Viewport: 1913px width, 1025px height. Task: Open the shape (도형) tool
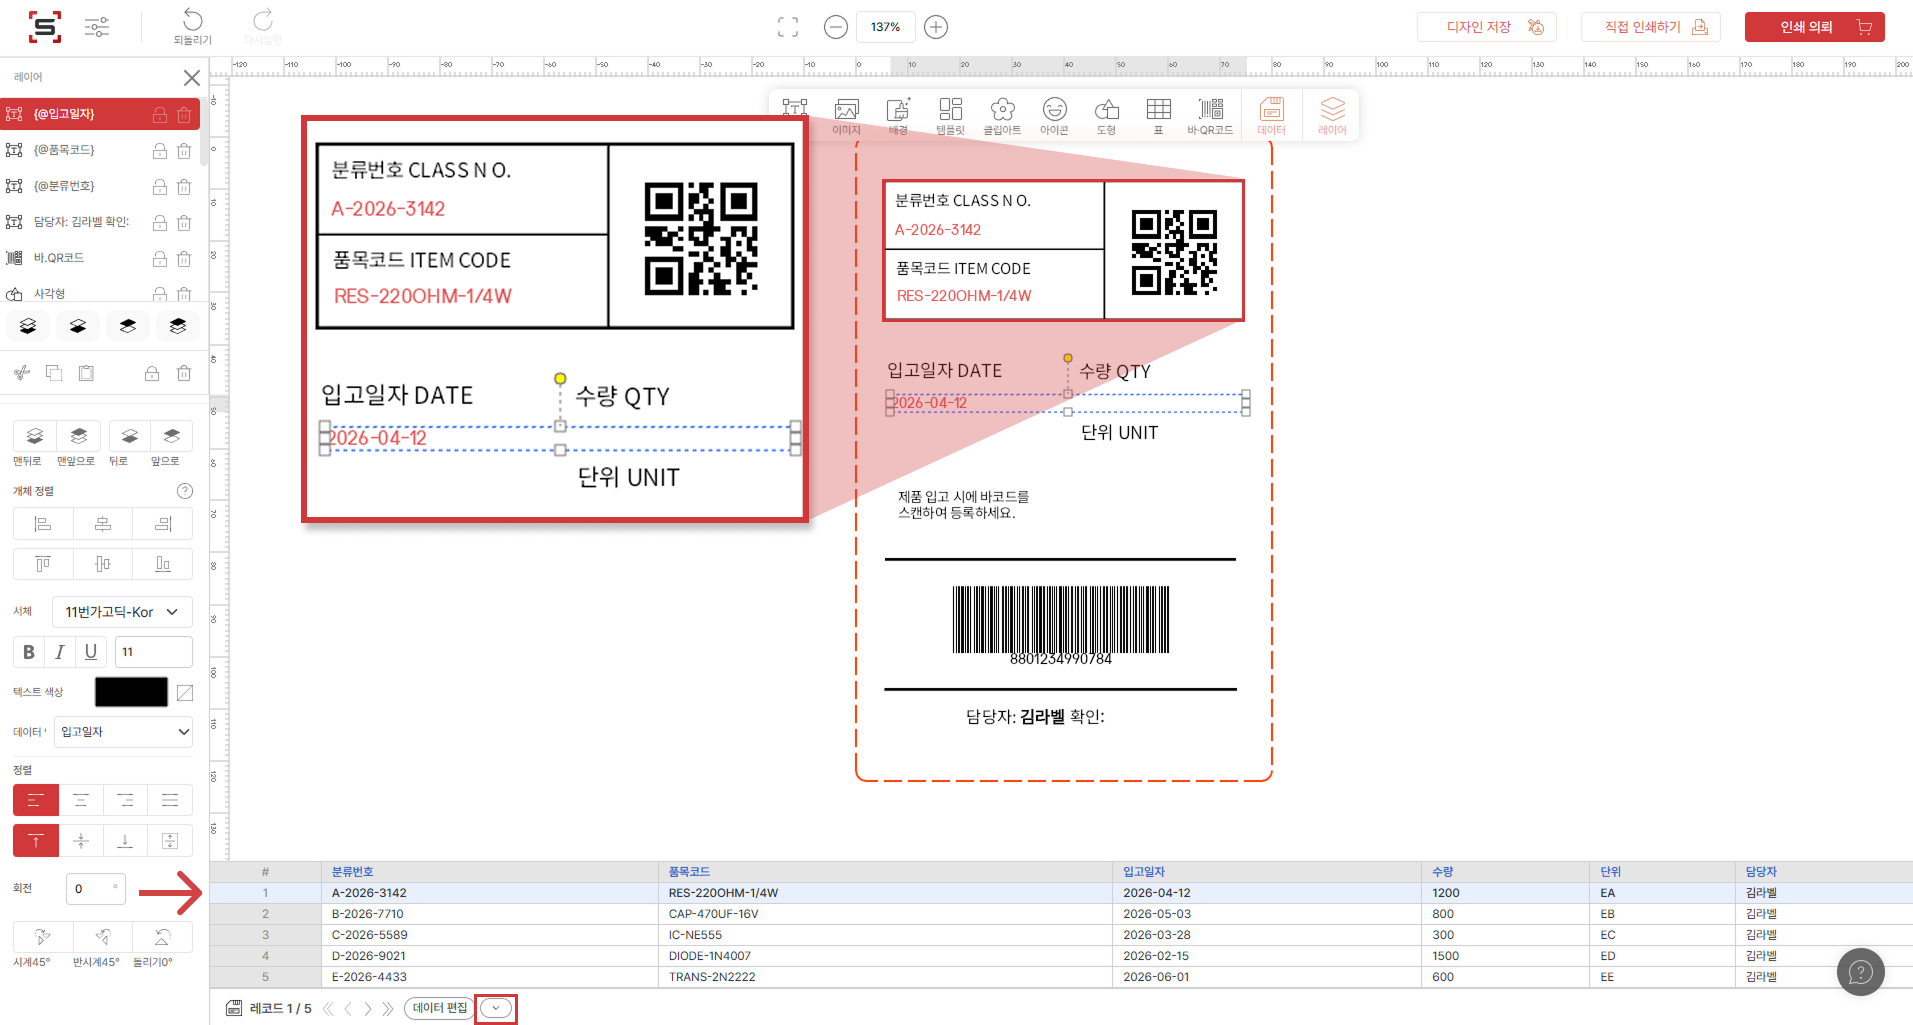[x=1106, y=115]
